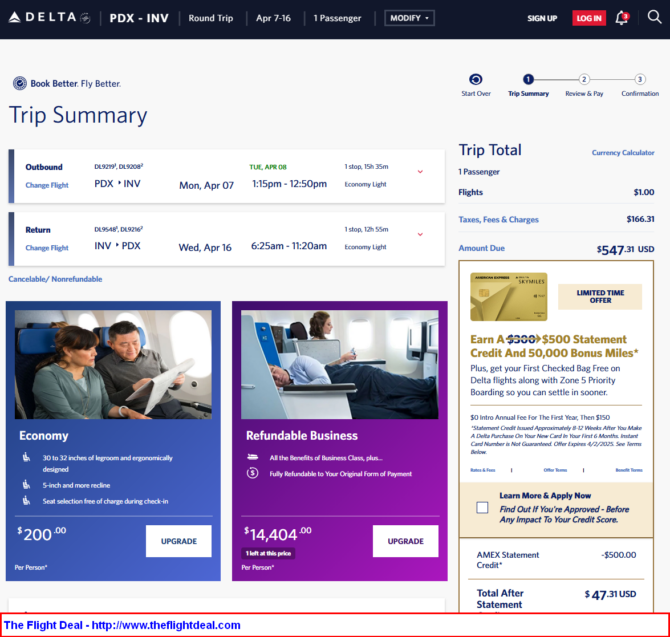Image resolution: width=670 pixels, height=637 pixels.
Task: Open the search magnifier icon
Action: 654,17
